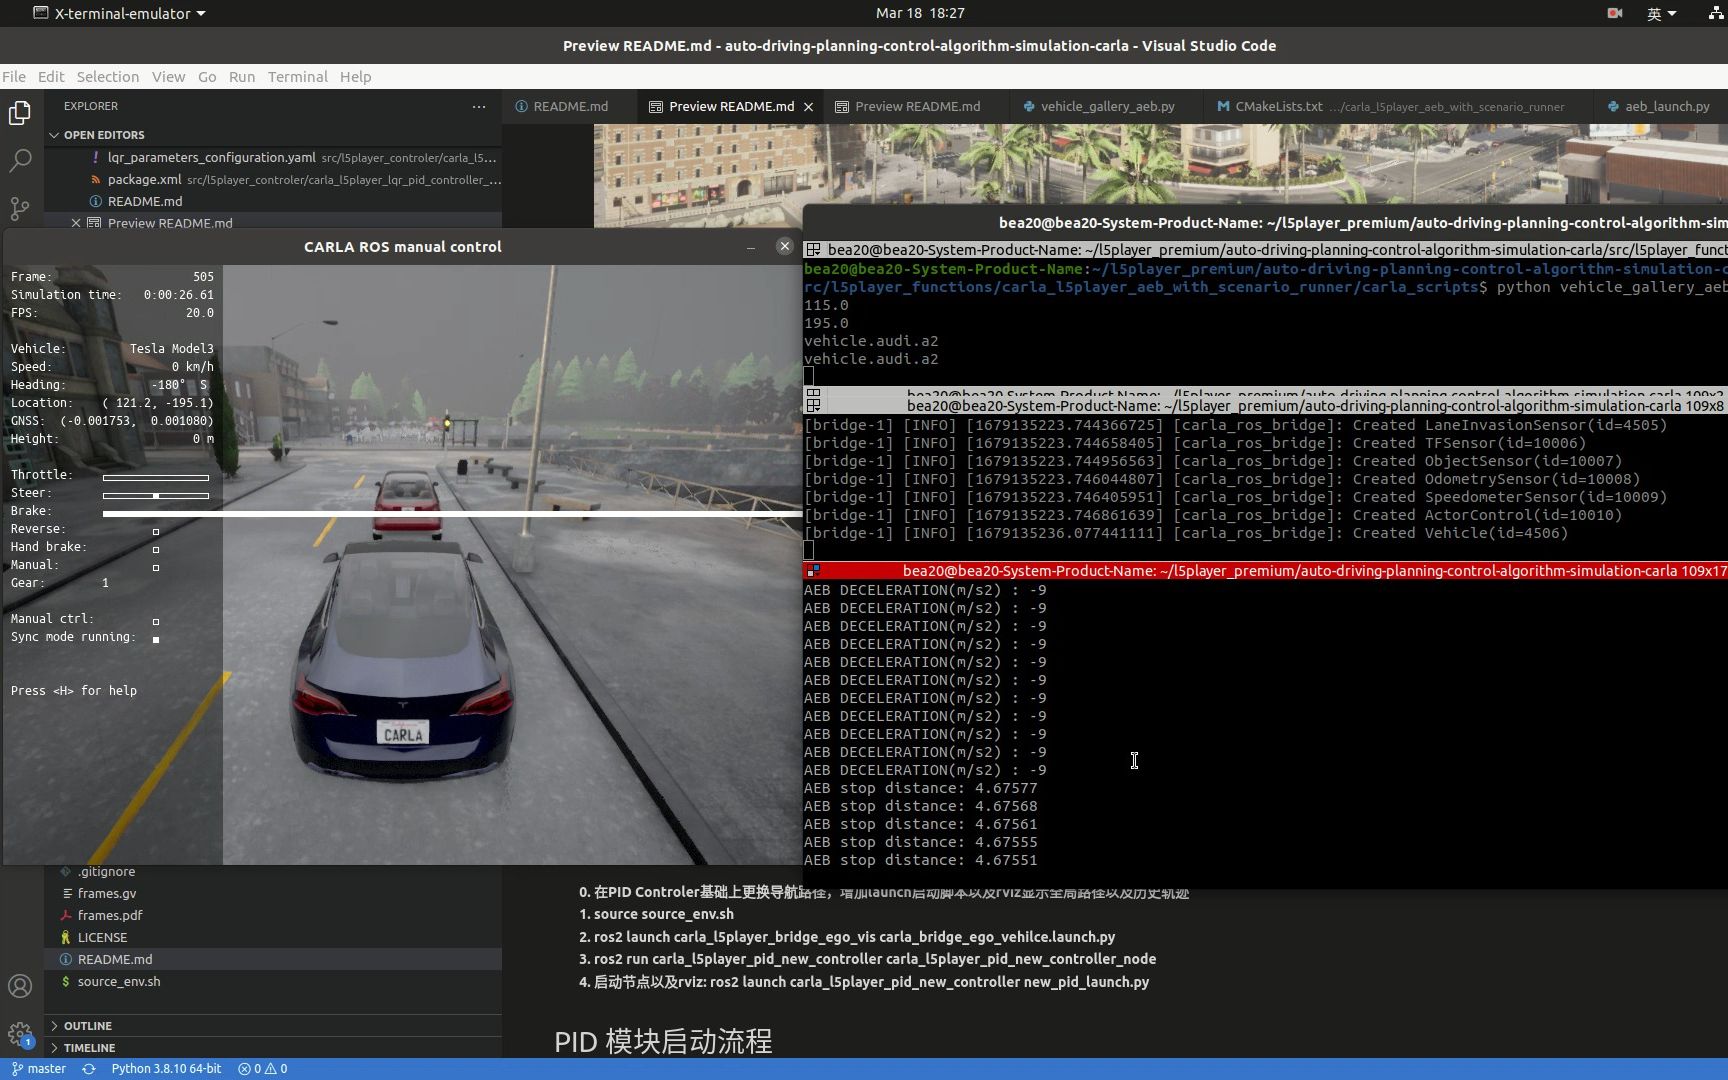This screenshot has width=1728, height=1080.
Task: Switch to the aeb_launch.py tab
Action: (1659, 106)
